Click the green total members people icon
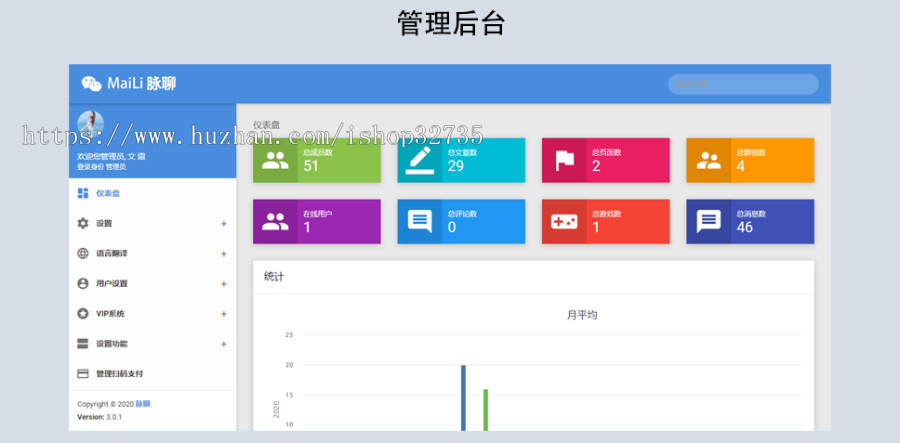 [x=275, y=161]
